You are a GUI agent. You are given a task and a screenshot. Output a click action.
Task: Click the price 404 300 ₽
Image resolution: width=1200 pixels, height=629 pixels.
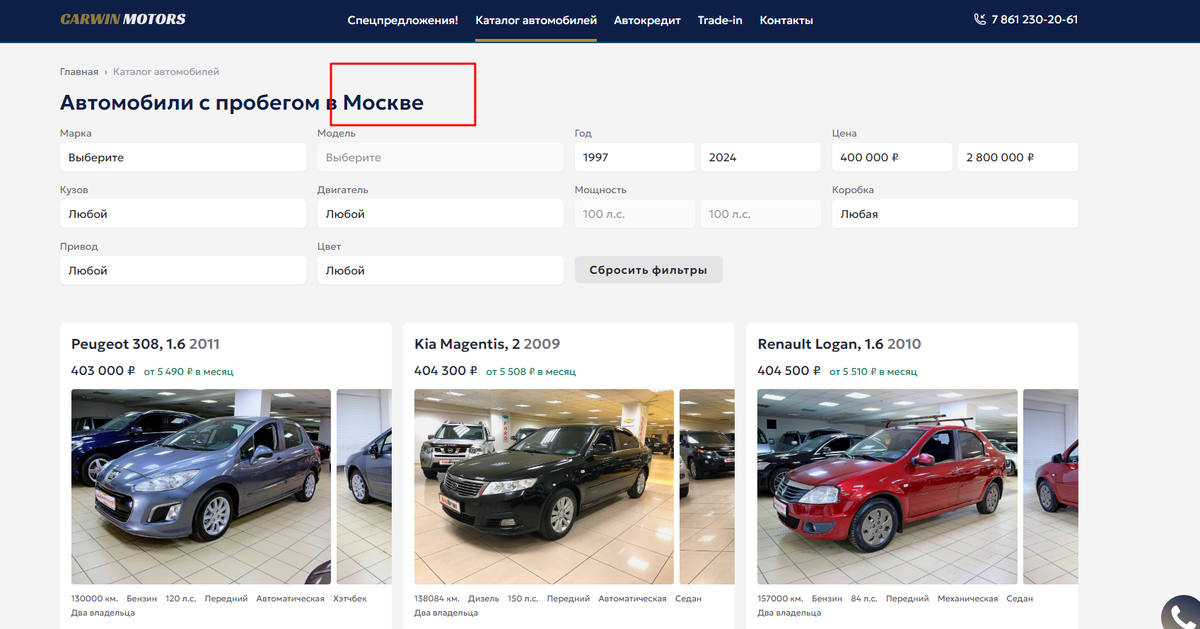click(x=446, y=371)
